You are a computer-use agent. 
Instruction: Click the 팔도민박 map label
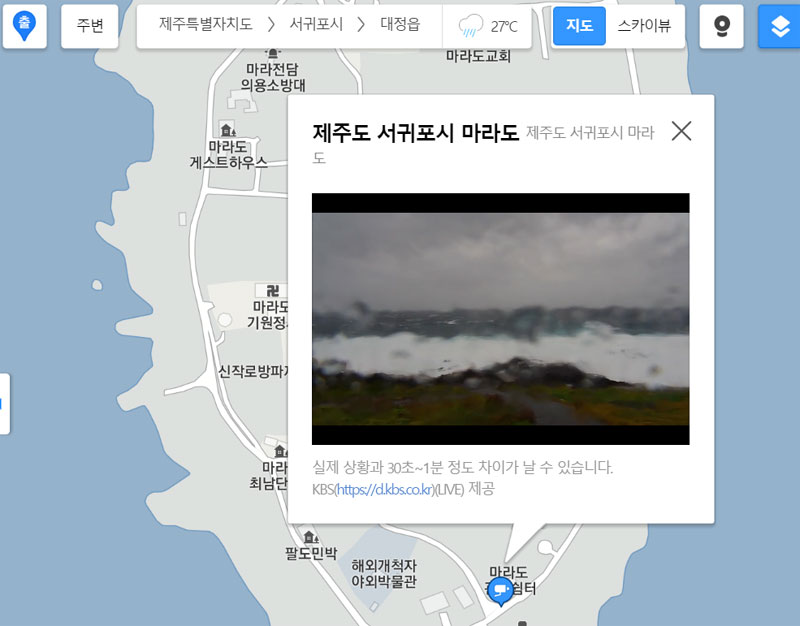311,553
